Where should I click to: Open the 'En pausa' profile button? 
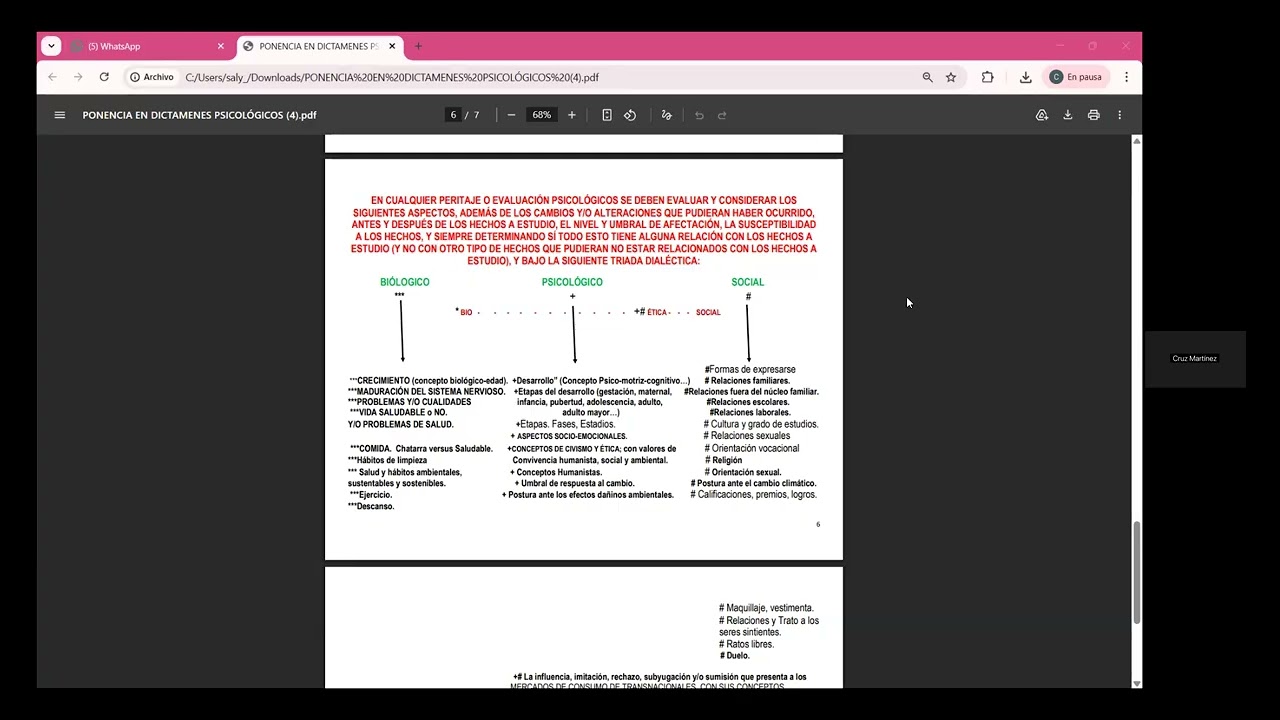[1076, 77]
